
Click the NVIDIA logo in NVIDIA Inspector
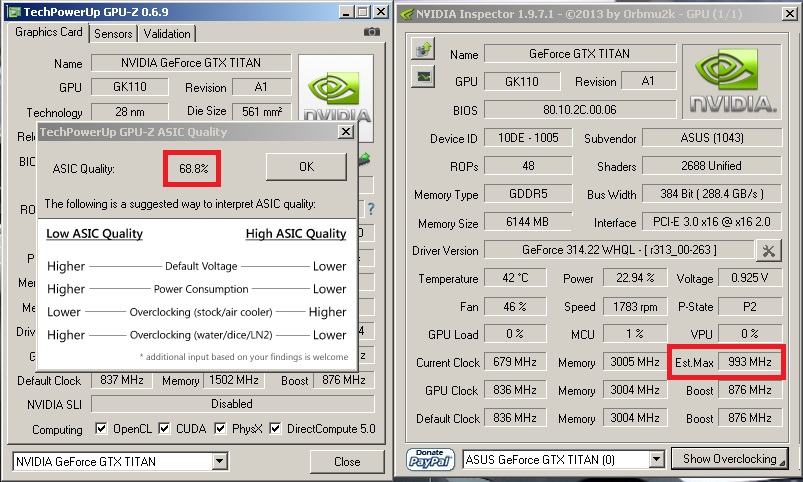(732, 83)
